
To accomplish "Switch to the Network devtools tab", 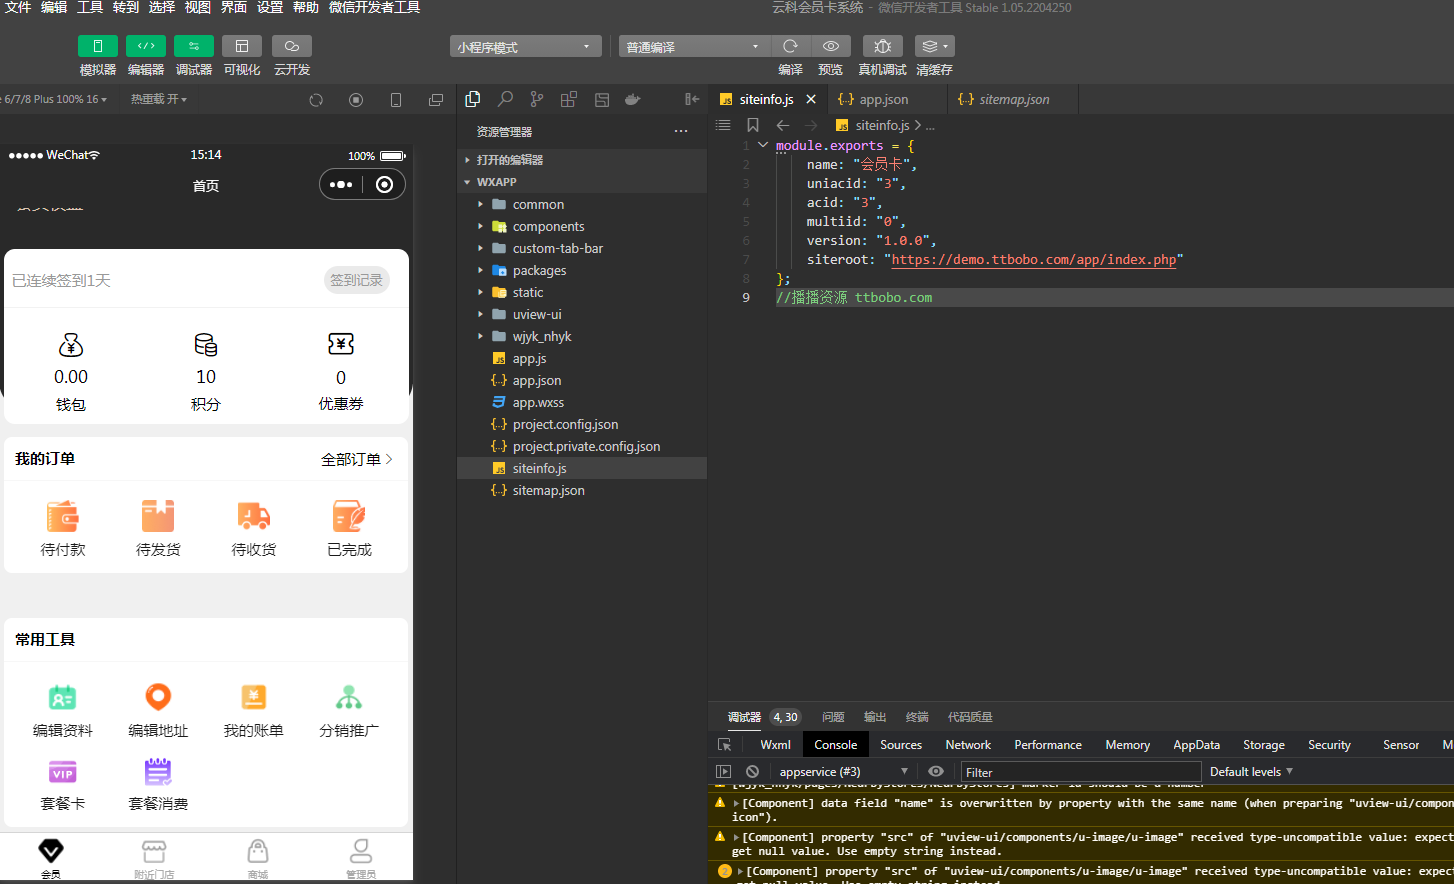I will click(968, 745).
